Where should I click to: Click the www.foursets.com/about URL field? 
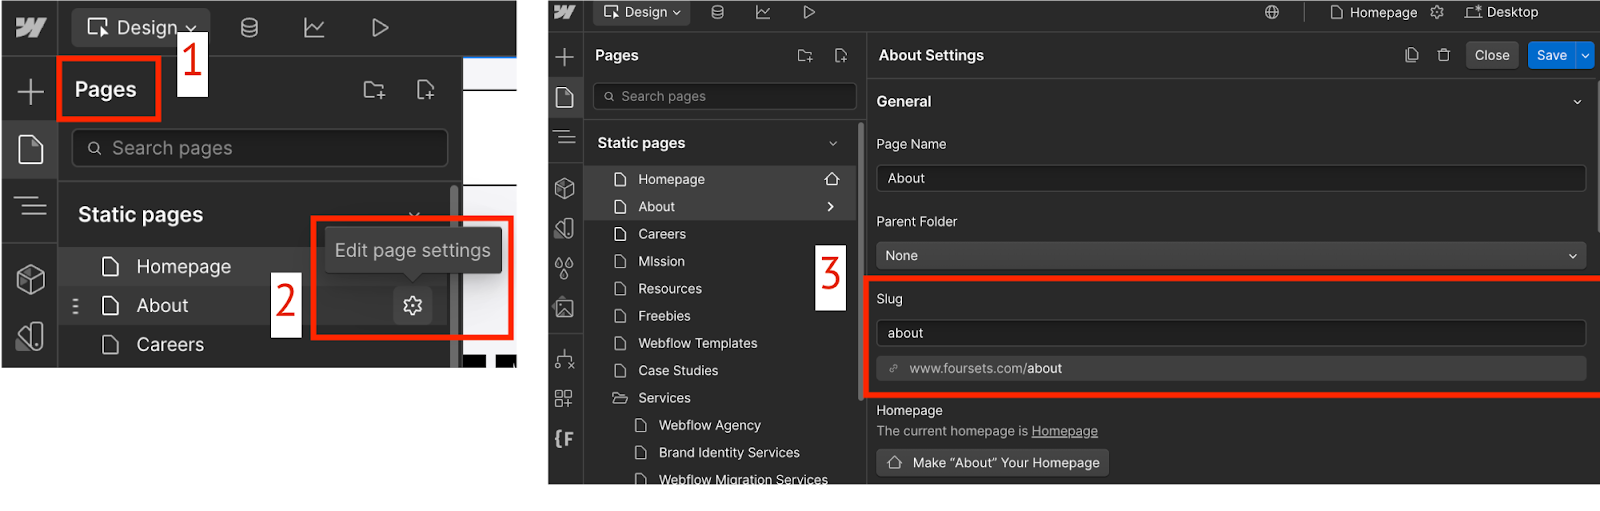tap(1231, 368)
